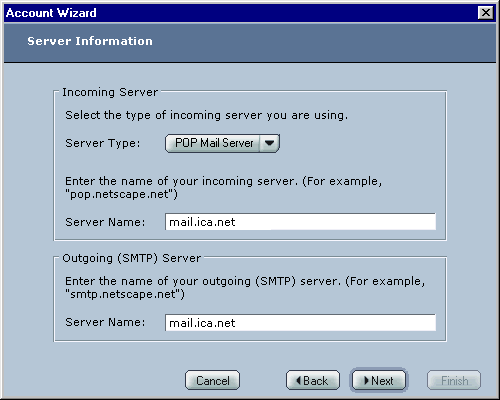Click the outgoing Server Name label

(105, 322)
